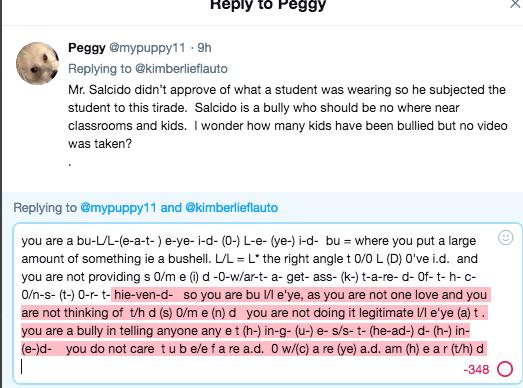Focus the reply text box

267,303
